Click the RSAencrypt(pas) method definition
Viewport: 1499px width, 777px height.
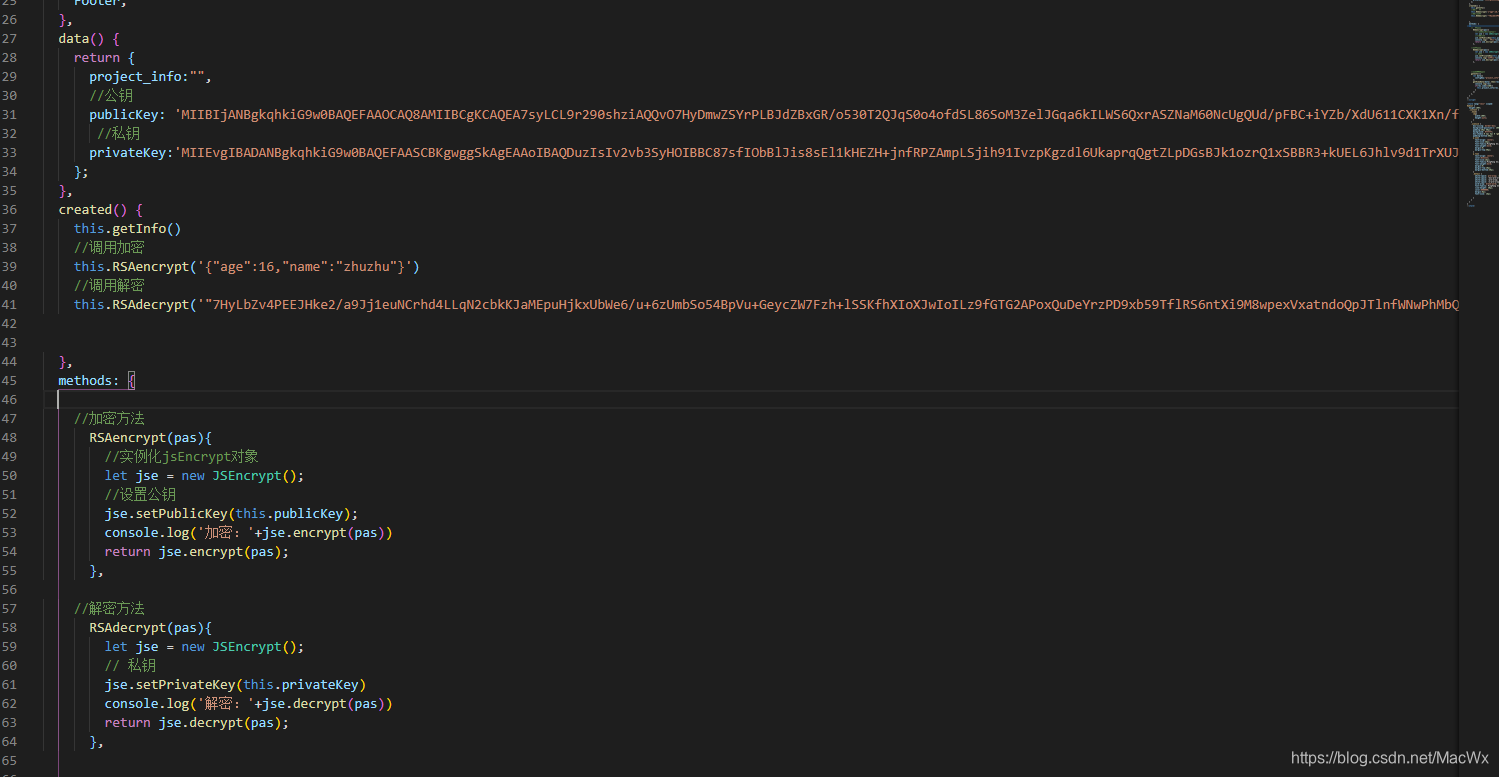click(x=150, y=437)
